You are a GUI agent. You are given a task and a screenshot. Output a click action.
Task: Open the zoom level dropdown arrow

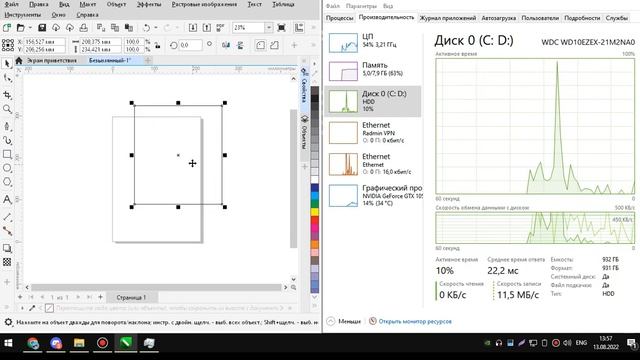pyautogui.click(x=269, y=28)
